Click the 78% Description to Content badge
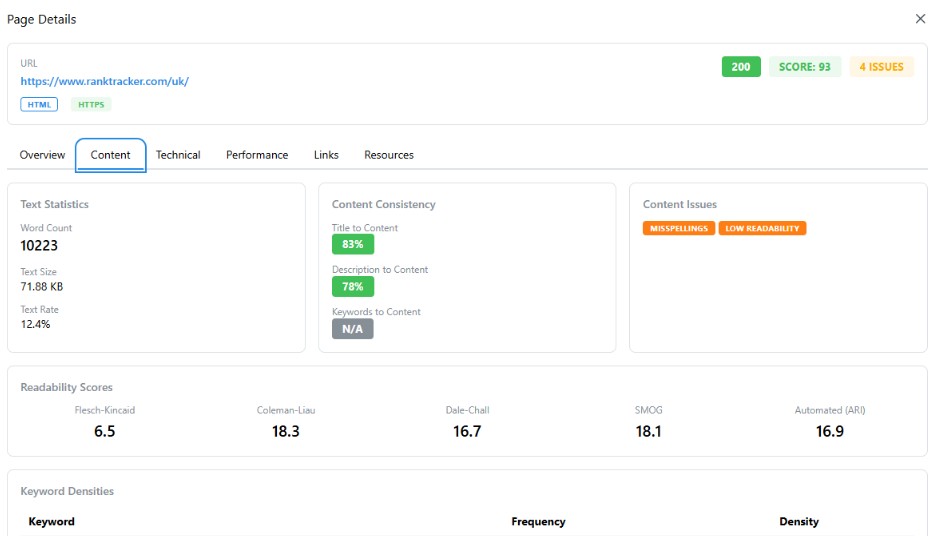 (352, 286)
